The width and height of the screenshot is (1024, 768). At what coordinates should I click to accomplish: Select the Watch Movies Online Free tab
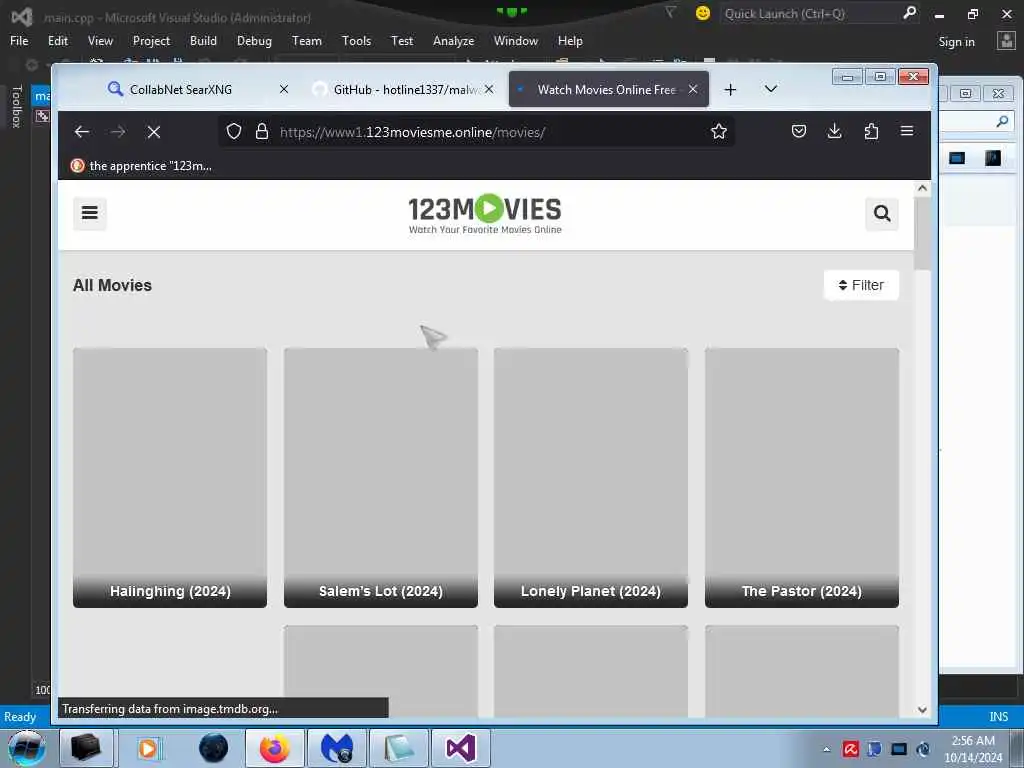[609, 89]
